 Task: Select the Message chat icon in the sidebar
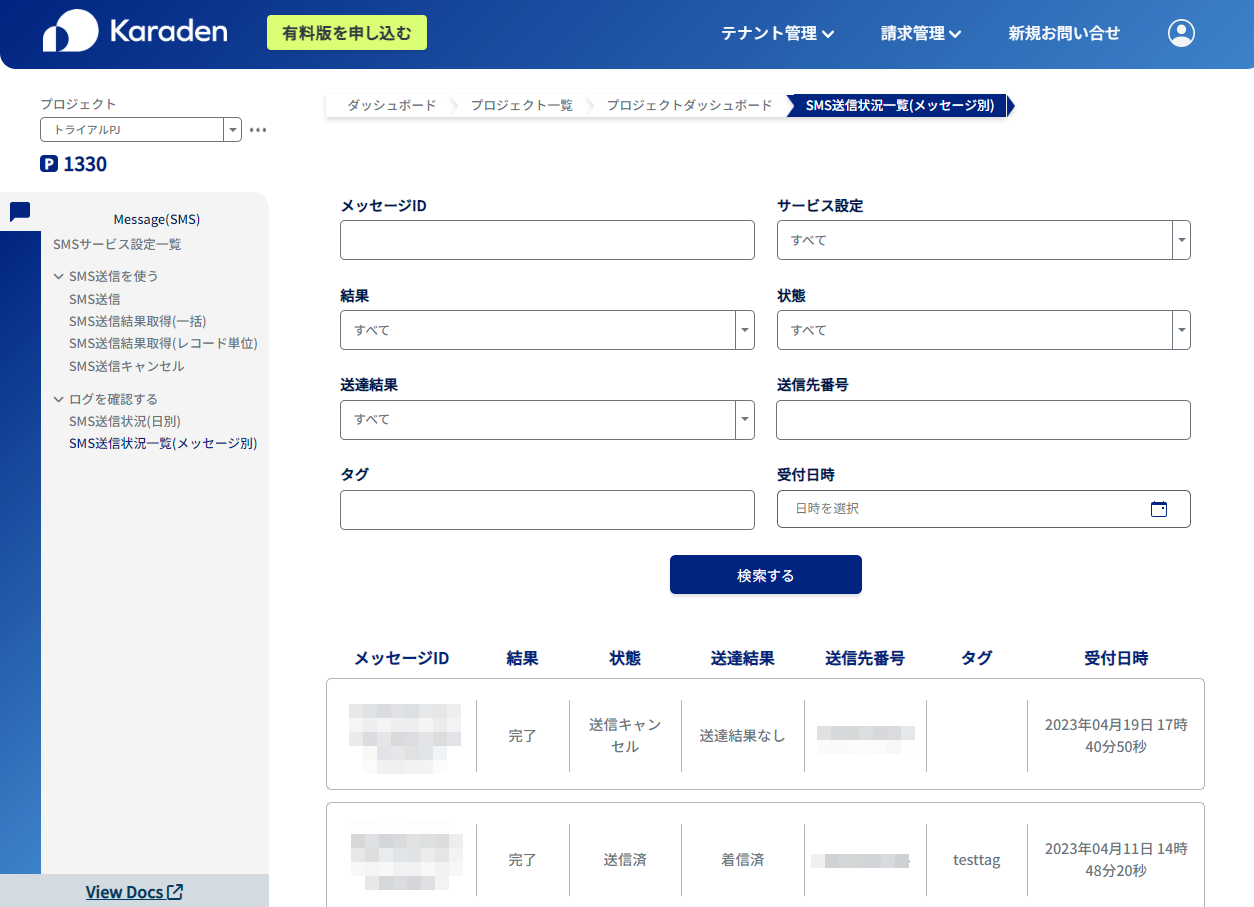(x=20, y=211)
